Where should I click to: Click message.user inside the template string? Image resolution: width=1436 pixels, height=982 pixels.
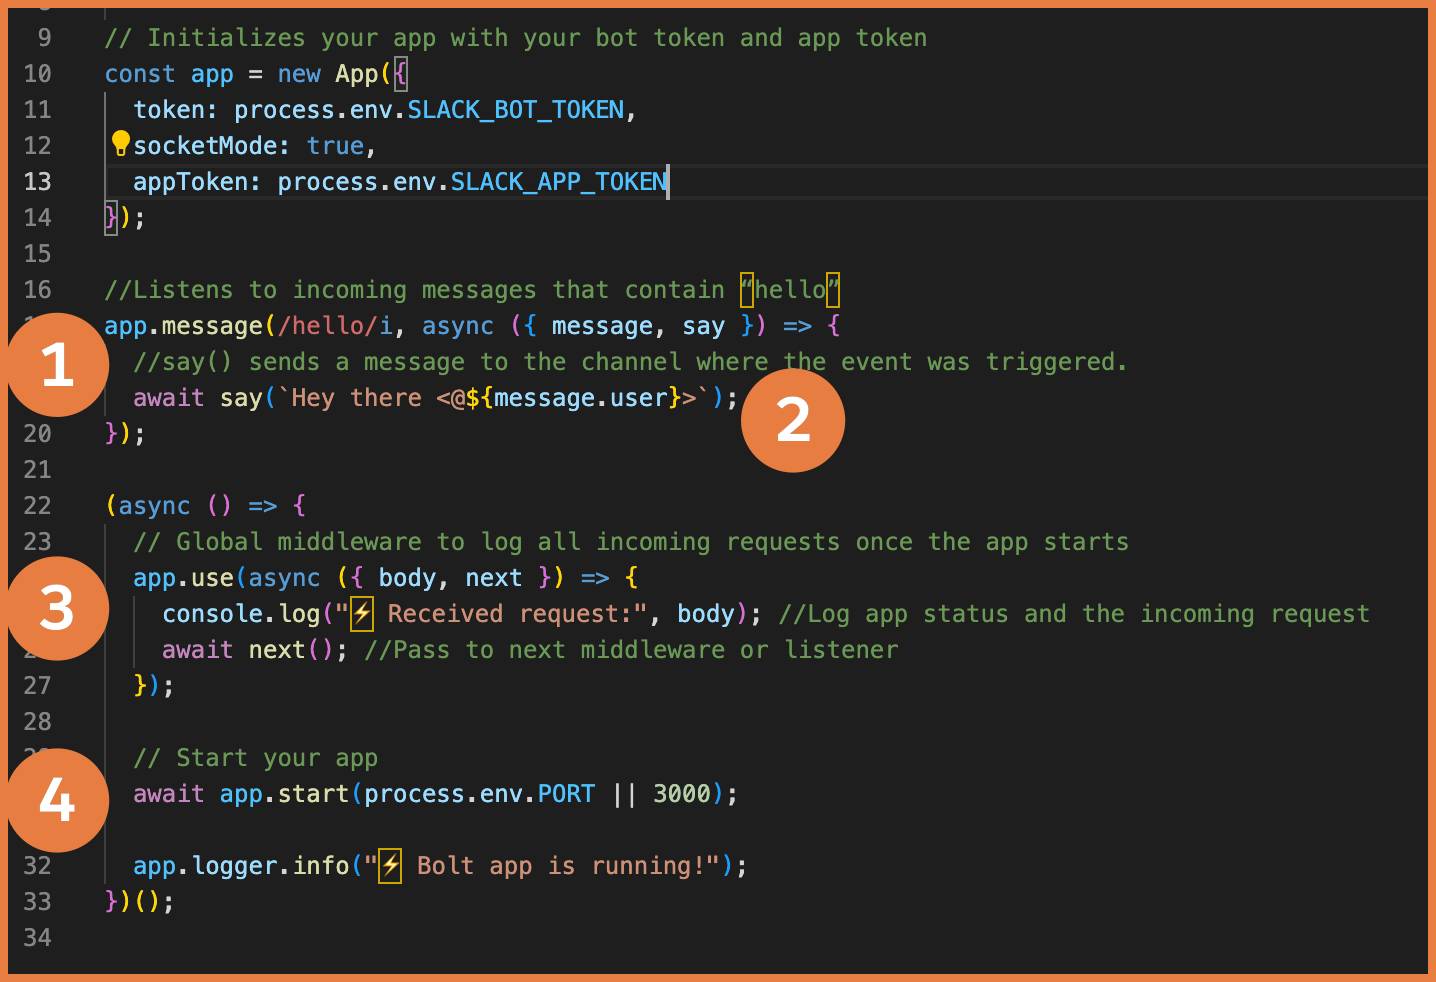[x=580, y=398]
